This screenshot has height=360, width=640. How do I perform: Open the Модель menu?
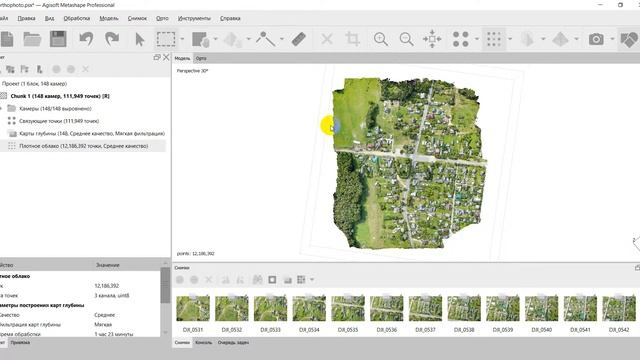point(109,18)
